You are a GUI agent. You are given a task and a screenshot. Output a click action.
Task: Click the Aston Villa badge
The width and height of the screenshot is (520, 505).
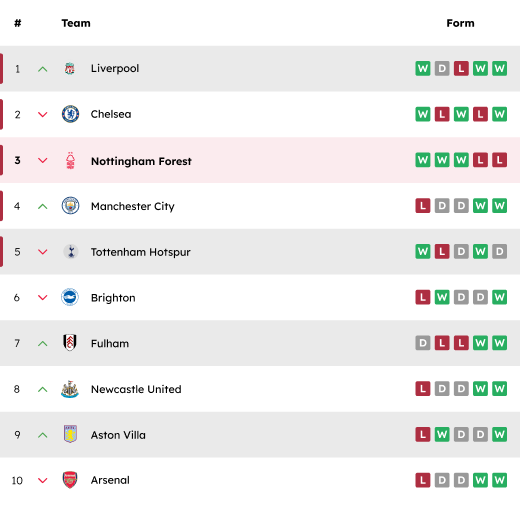pos(70,434)
